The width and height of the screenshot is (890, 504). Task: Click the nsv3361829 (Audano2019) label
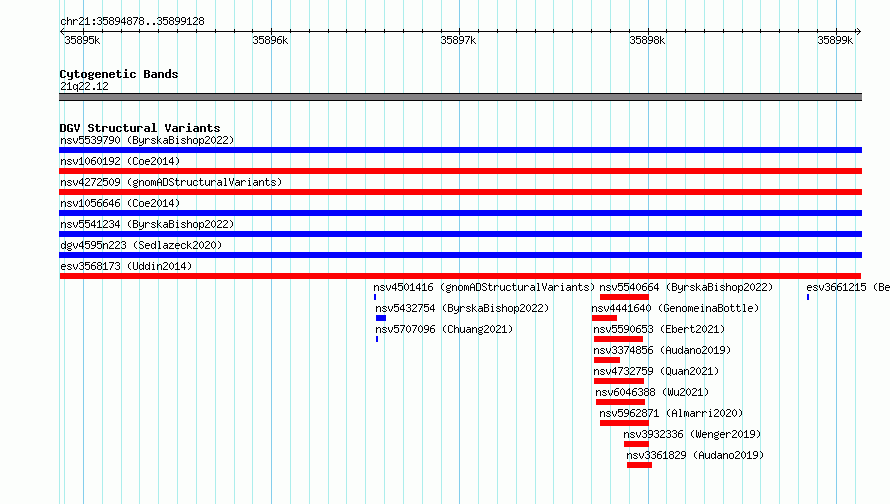point(695,455)
